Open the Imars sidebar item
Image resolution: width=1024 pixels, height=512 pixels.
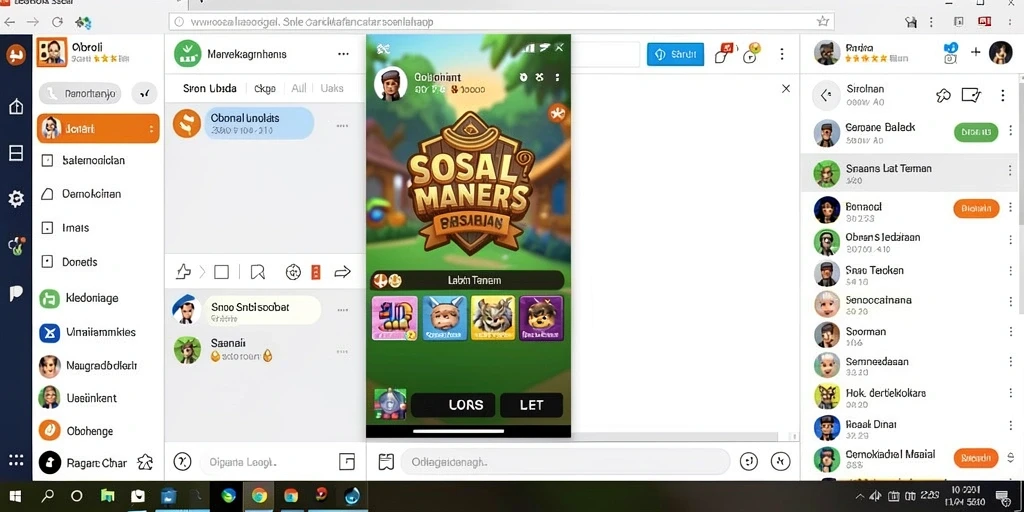pos(98,228)
